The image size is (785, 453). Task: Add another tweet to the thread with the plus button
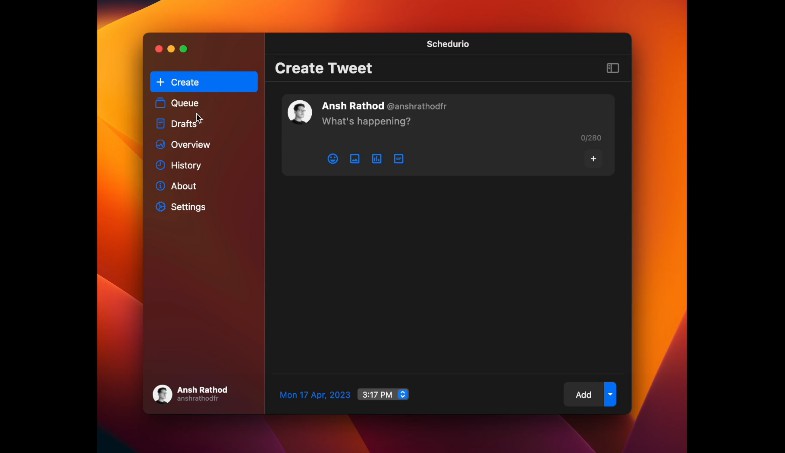[x=593, y=159]
